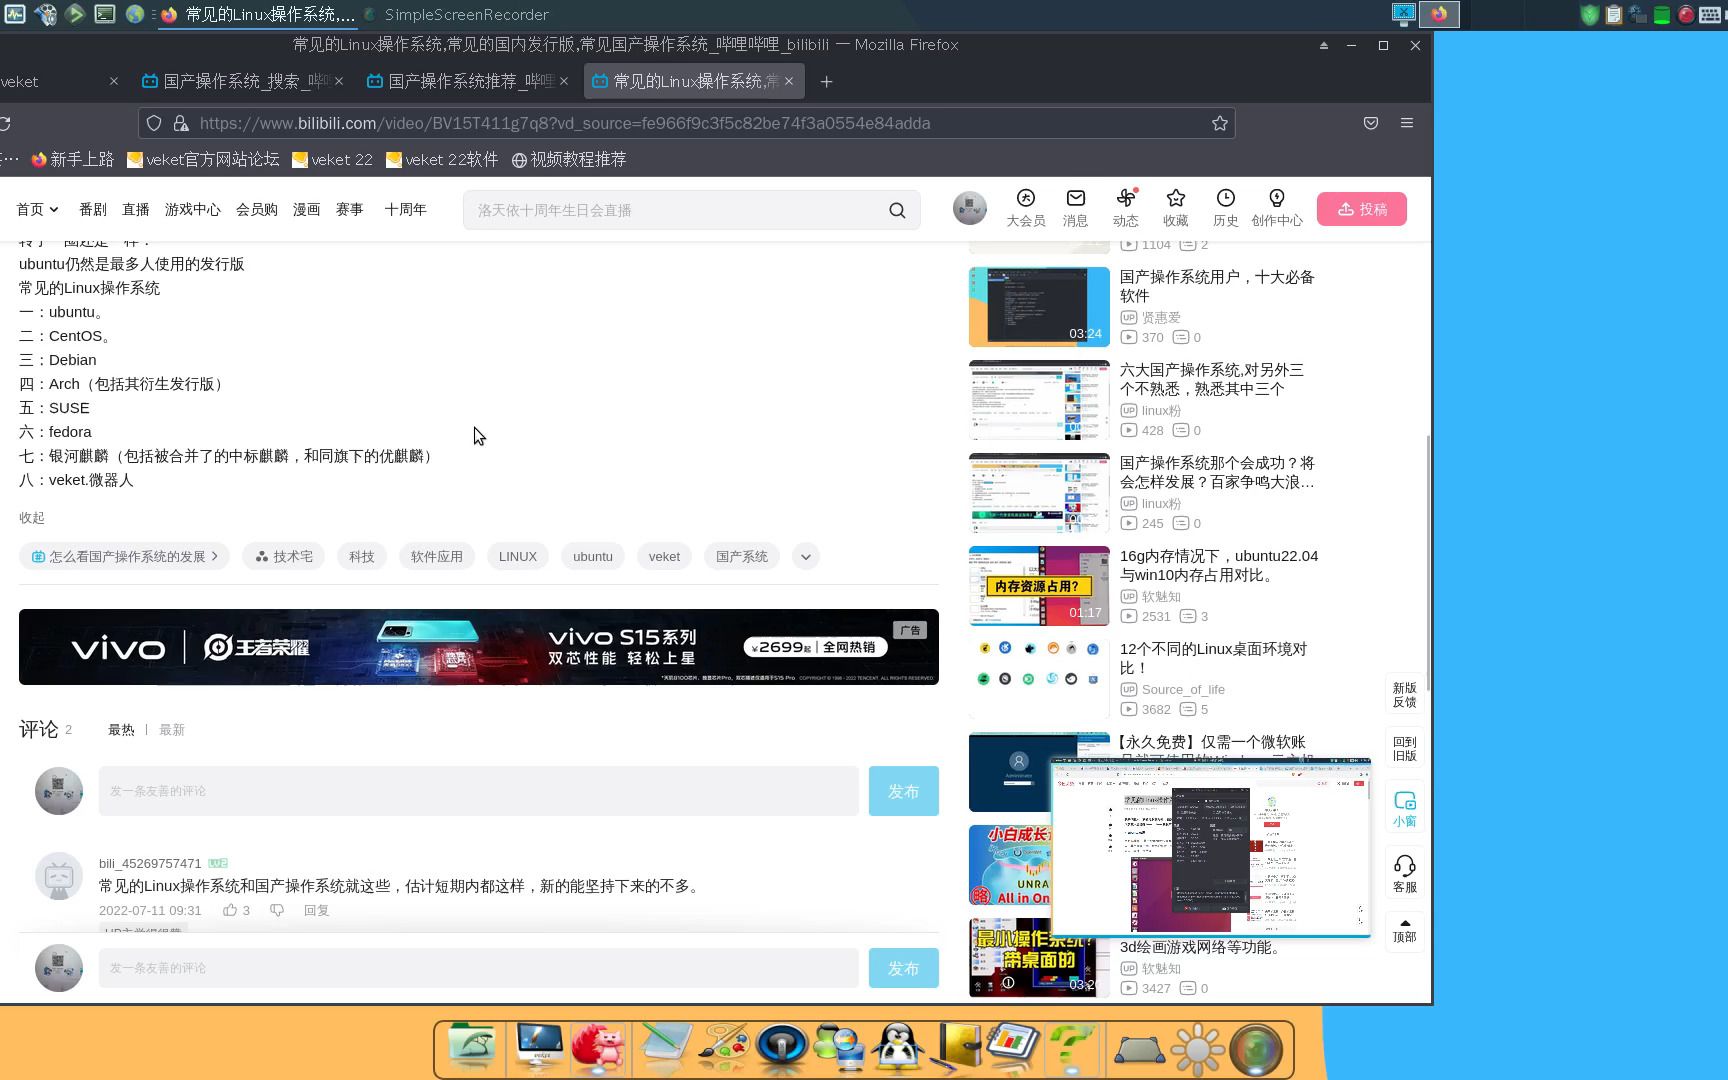Switch to the 国产操作系统推荐 tab

(x=468, y=81)
